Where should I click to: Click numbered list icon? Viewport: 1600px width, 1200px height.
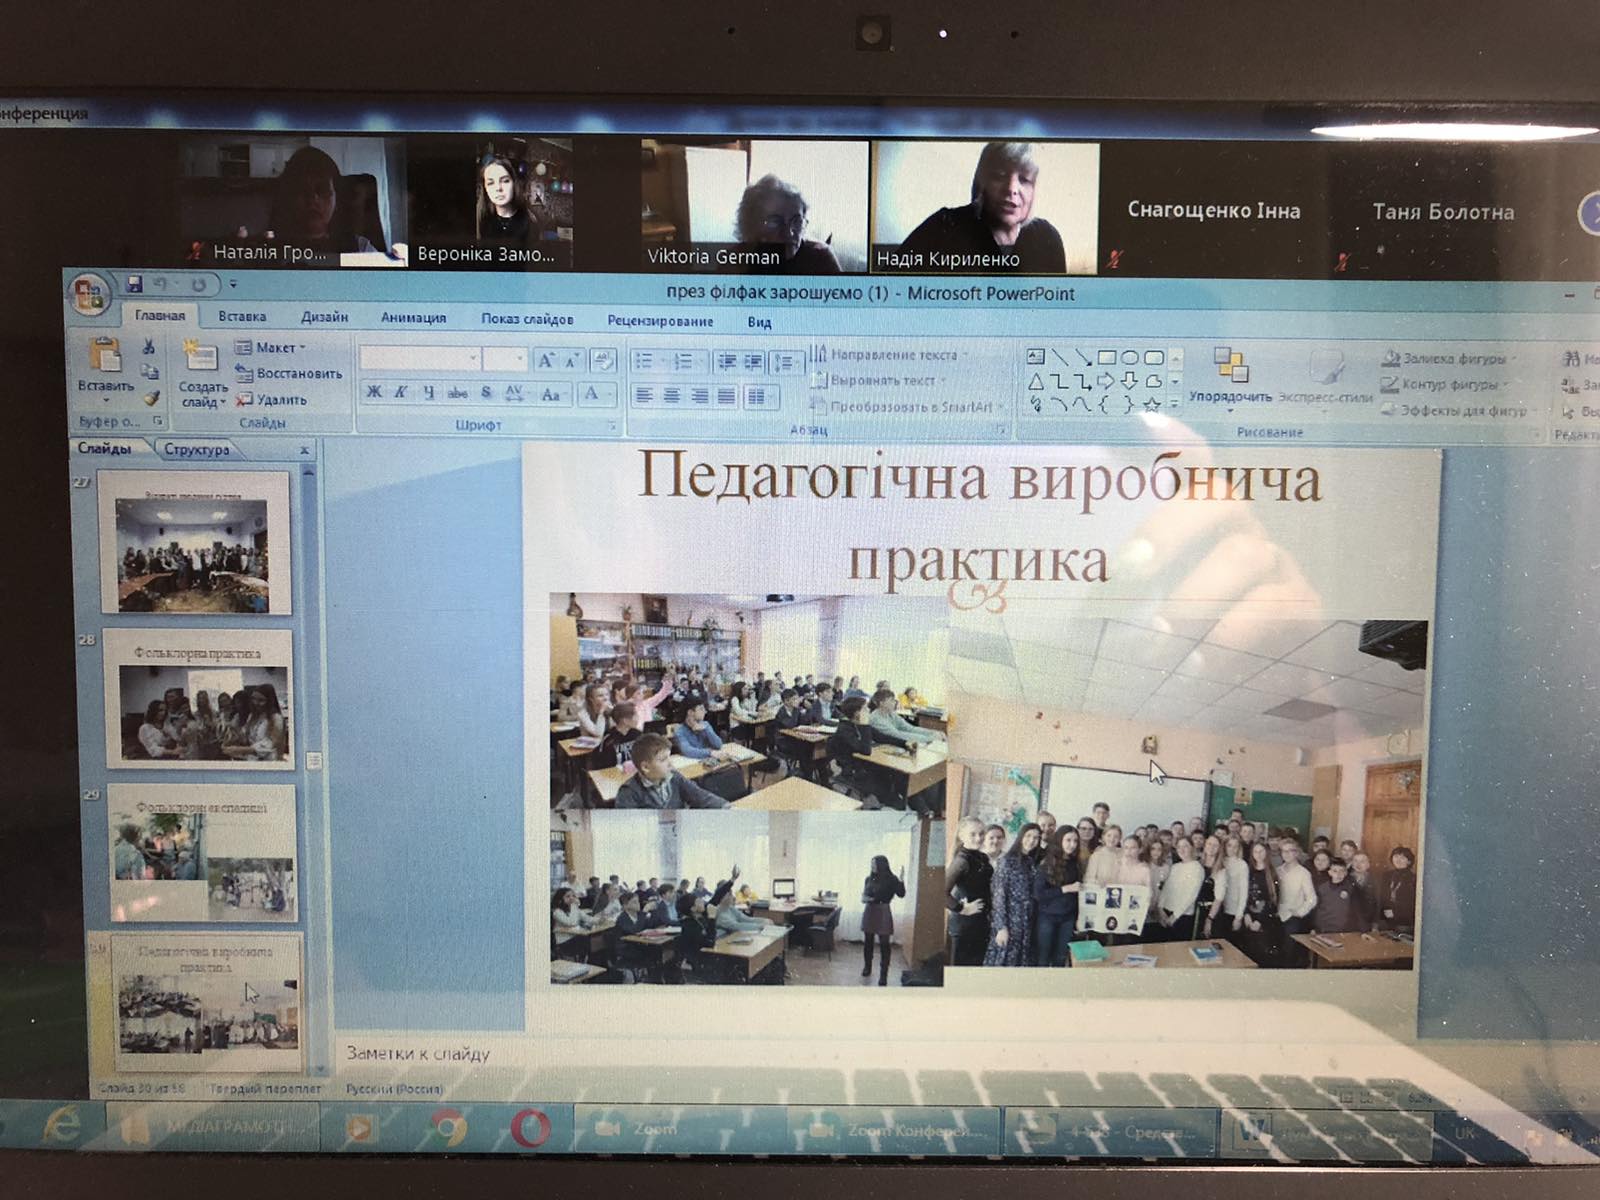pos(683,362)
